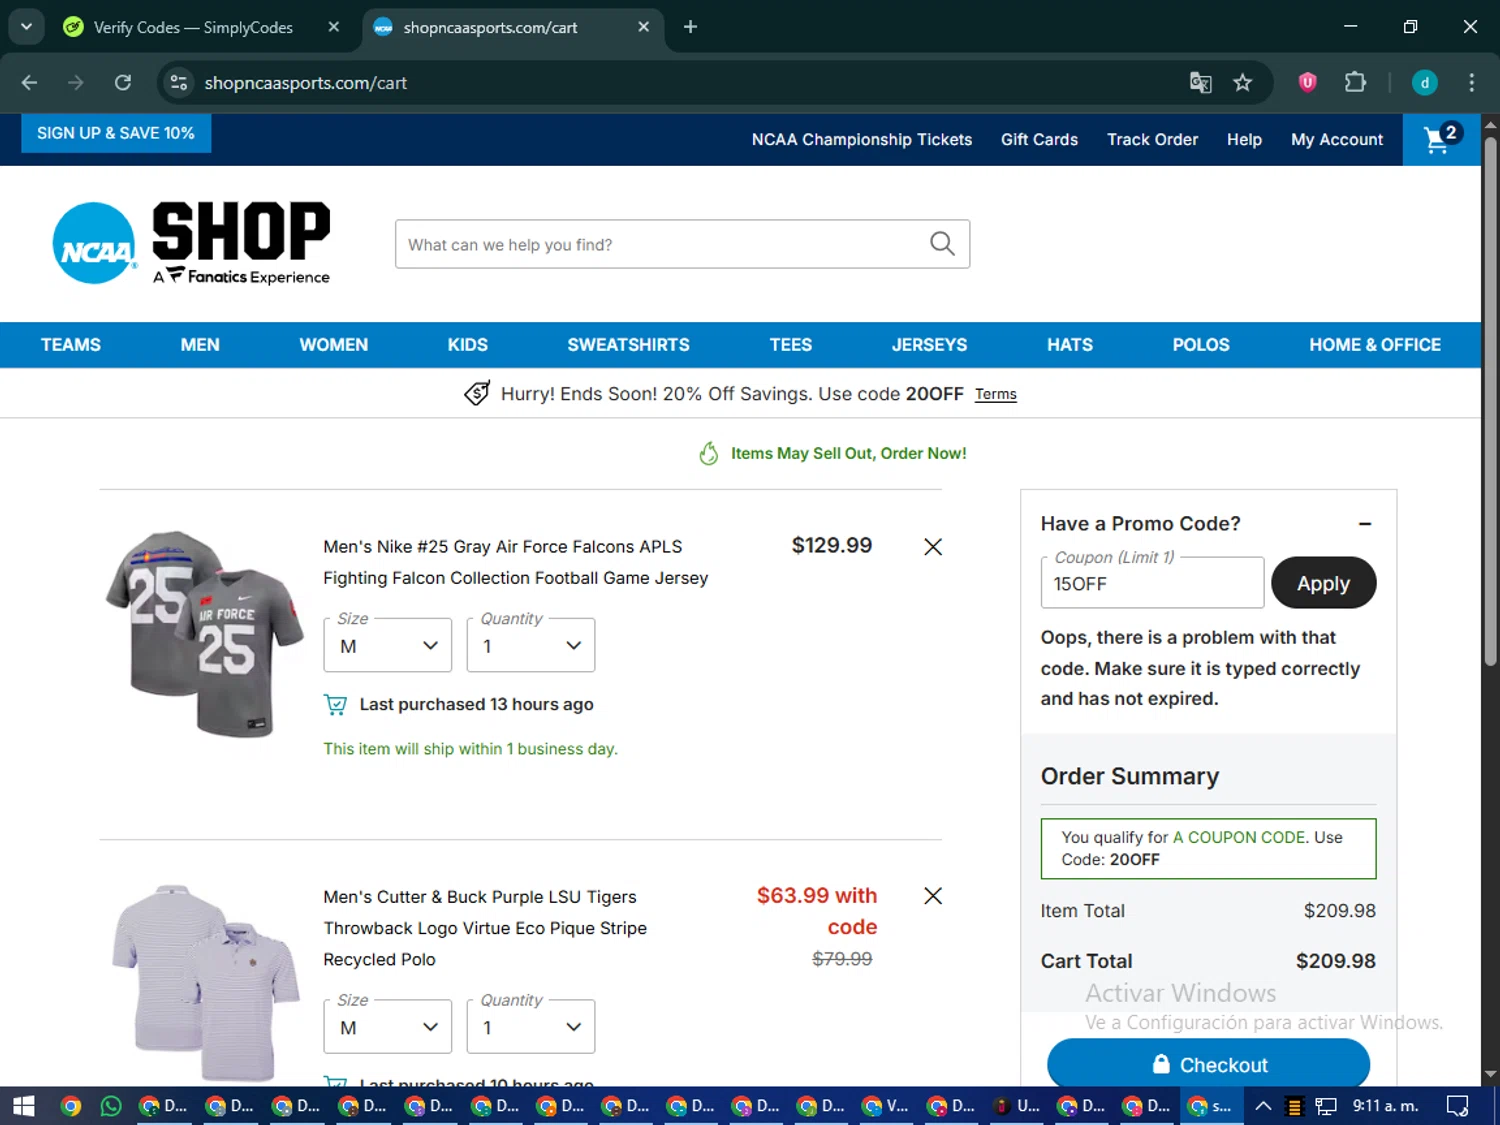Image resolution: width=1500 pixels, height=1125 pixels.
Task: Open Windows notification center
Action: [1457, 1106]
